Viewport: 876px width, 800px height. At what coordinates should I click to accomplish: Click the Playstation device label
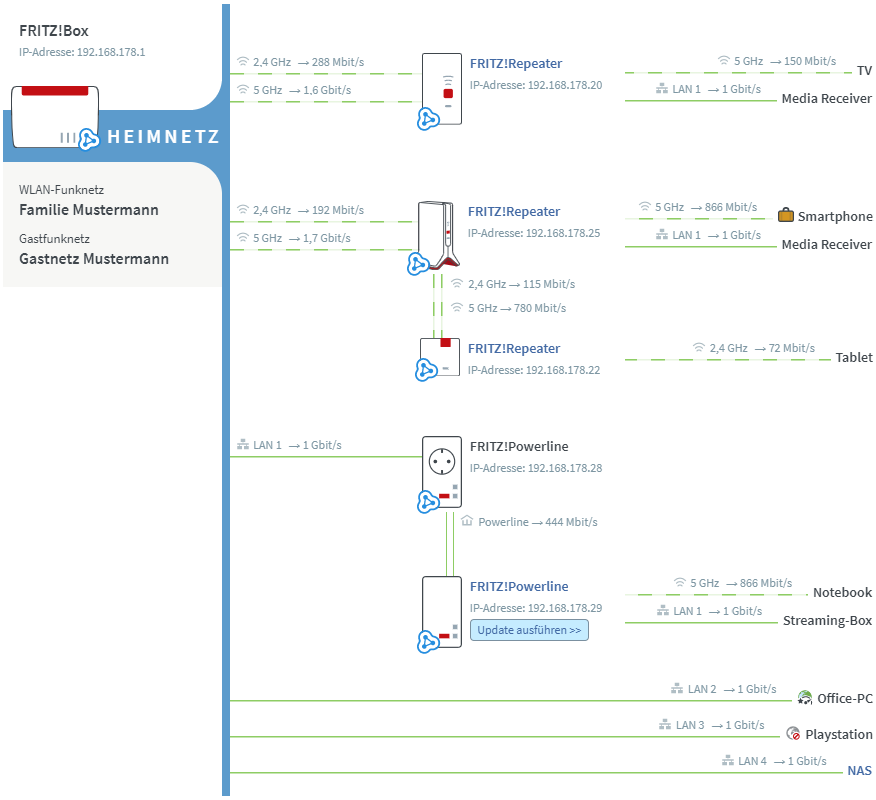coord(839,735)
